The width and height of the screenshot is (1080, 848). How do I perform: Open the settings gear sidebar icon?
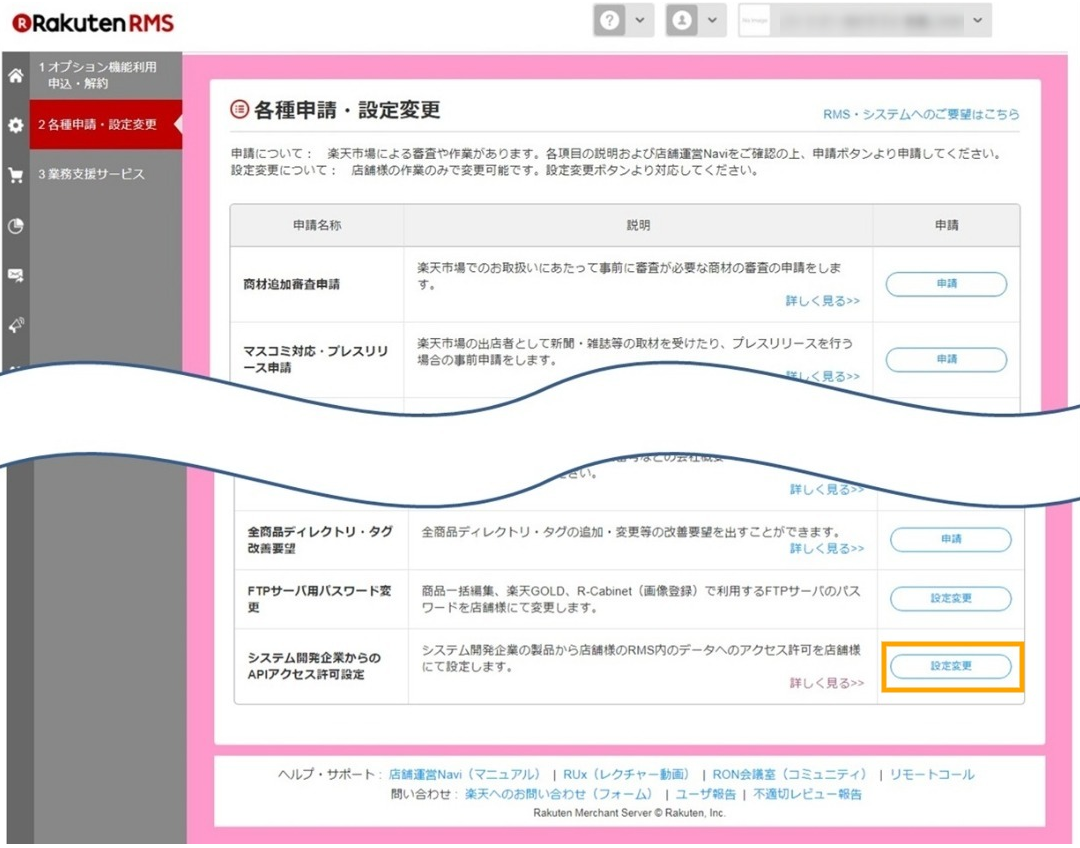[15, 125]
